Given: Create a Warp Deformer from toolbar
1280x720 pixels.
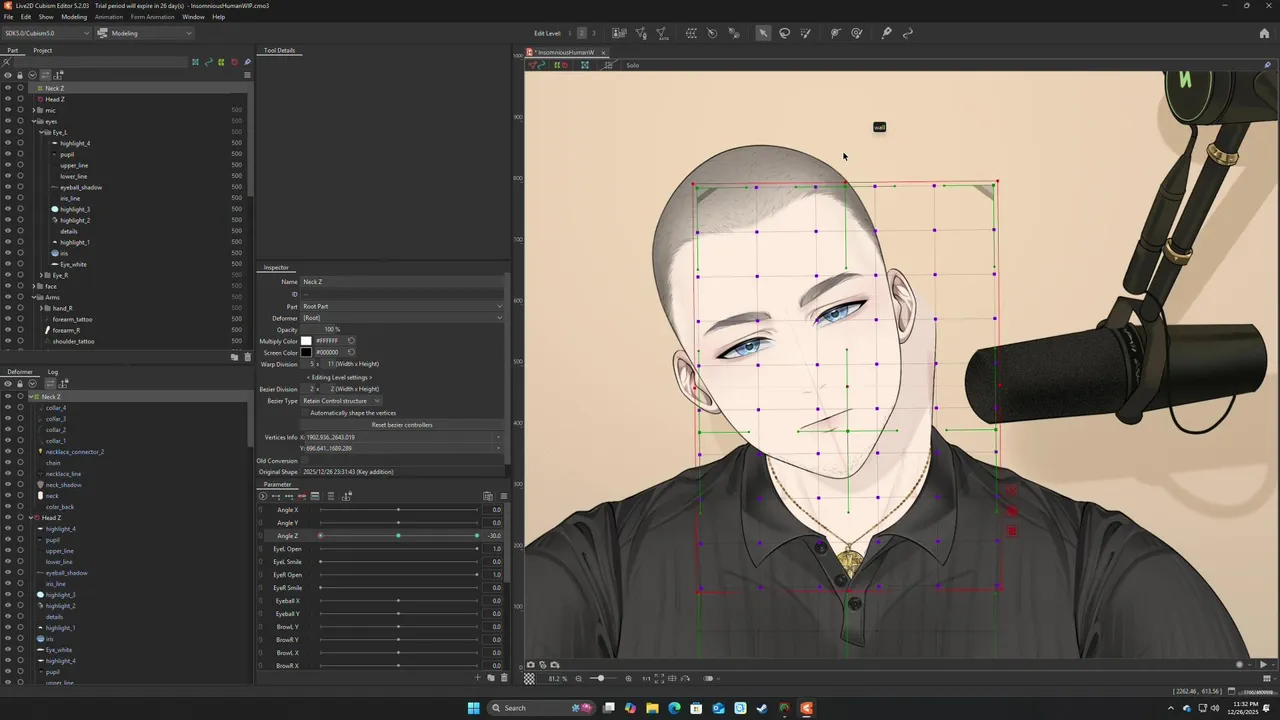Looking at the screenshot, I should click(691, 33).
